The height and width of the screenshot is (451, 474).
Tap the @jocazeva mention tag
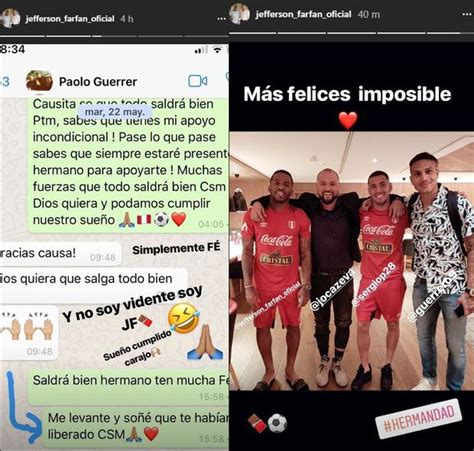click(x=332, y=291)
